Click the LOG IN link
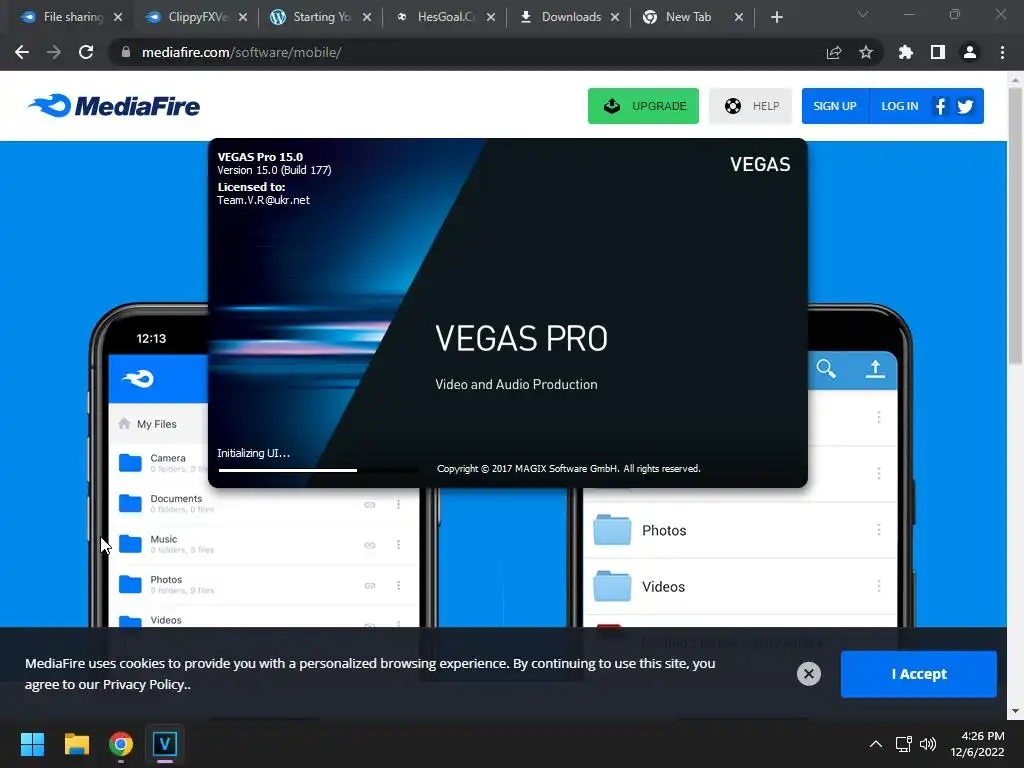 [899, 106]
